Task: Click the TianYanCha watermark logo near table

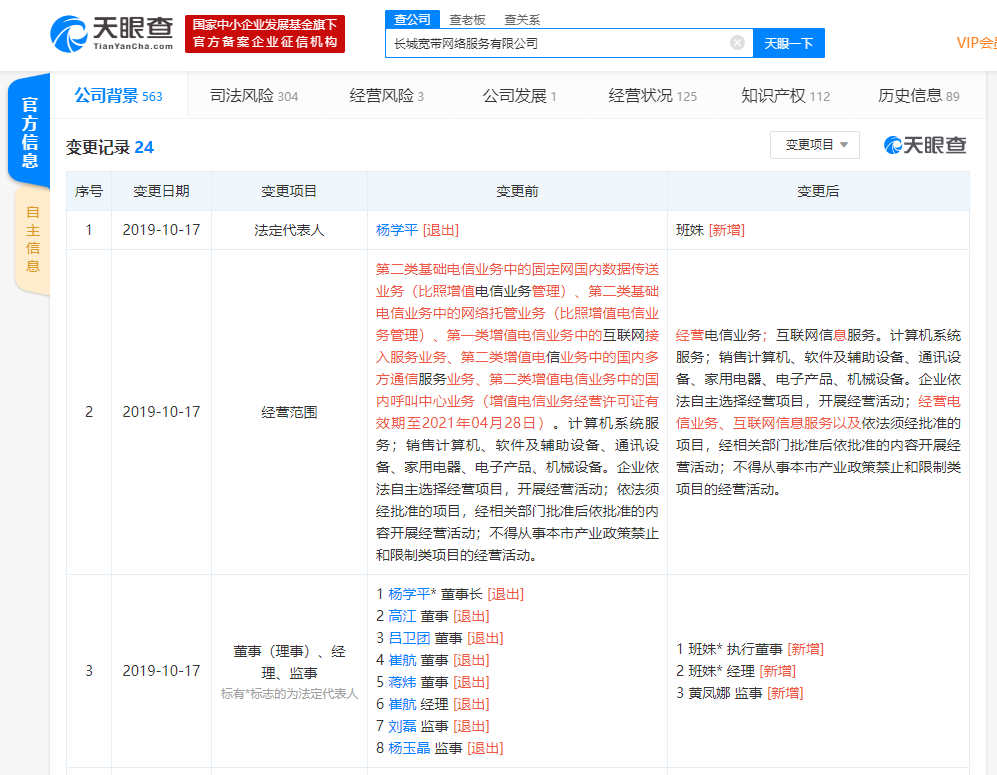Action: click(x=925, y=145)
